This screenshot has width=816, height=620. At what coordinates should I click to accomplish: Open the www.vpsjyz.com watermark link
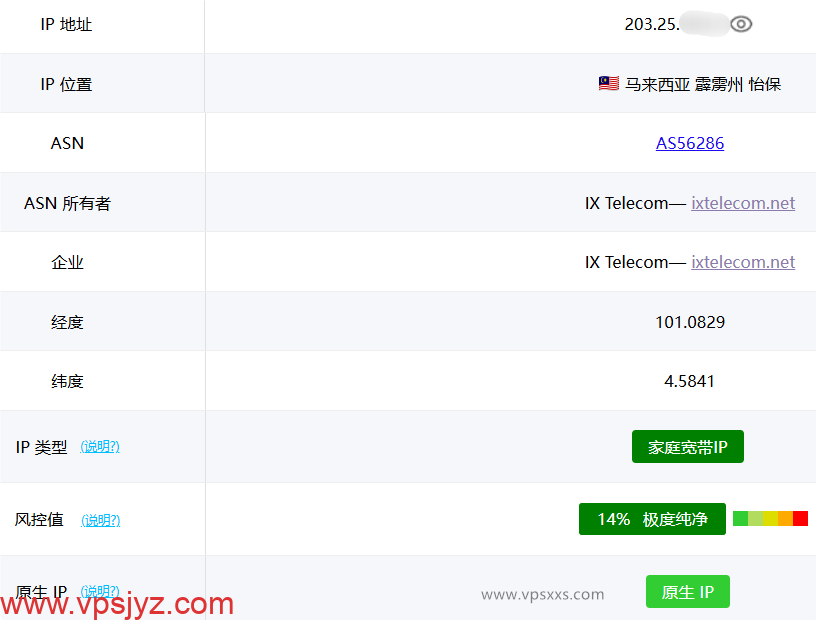pyautogui.click(x=115, y=603)
